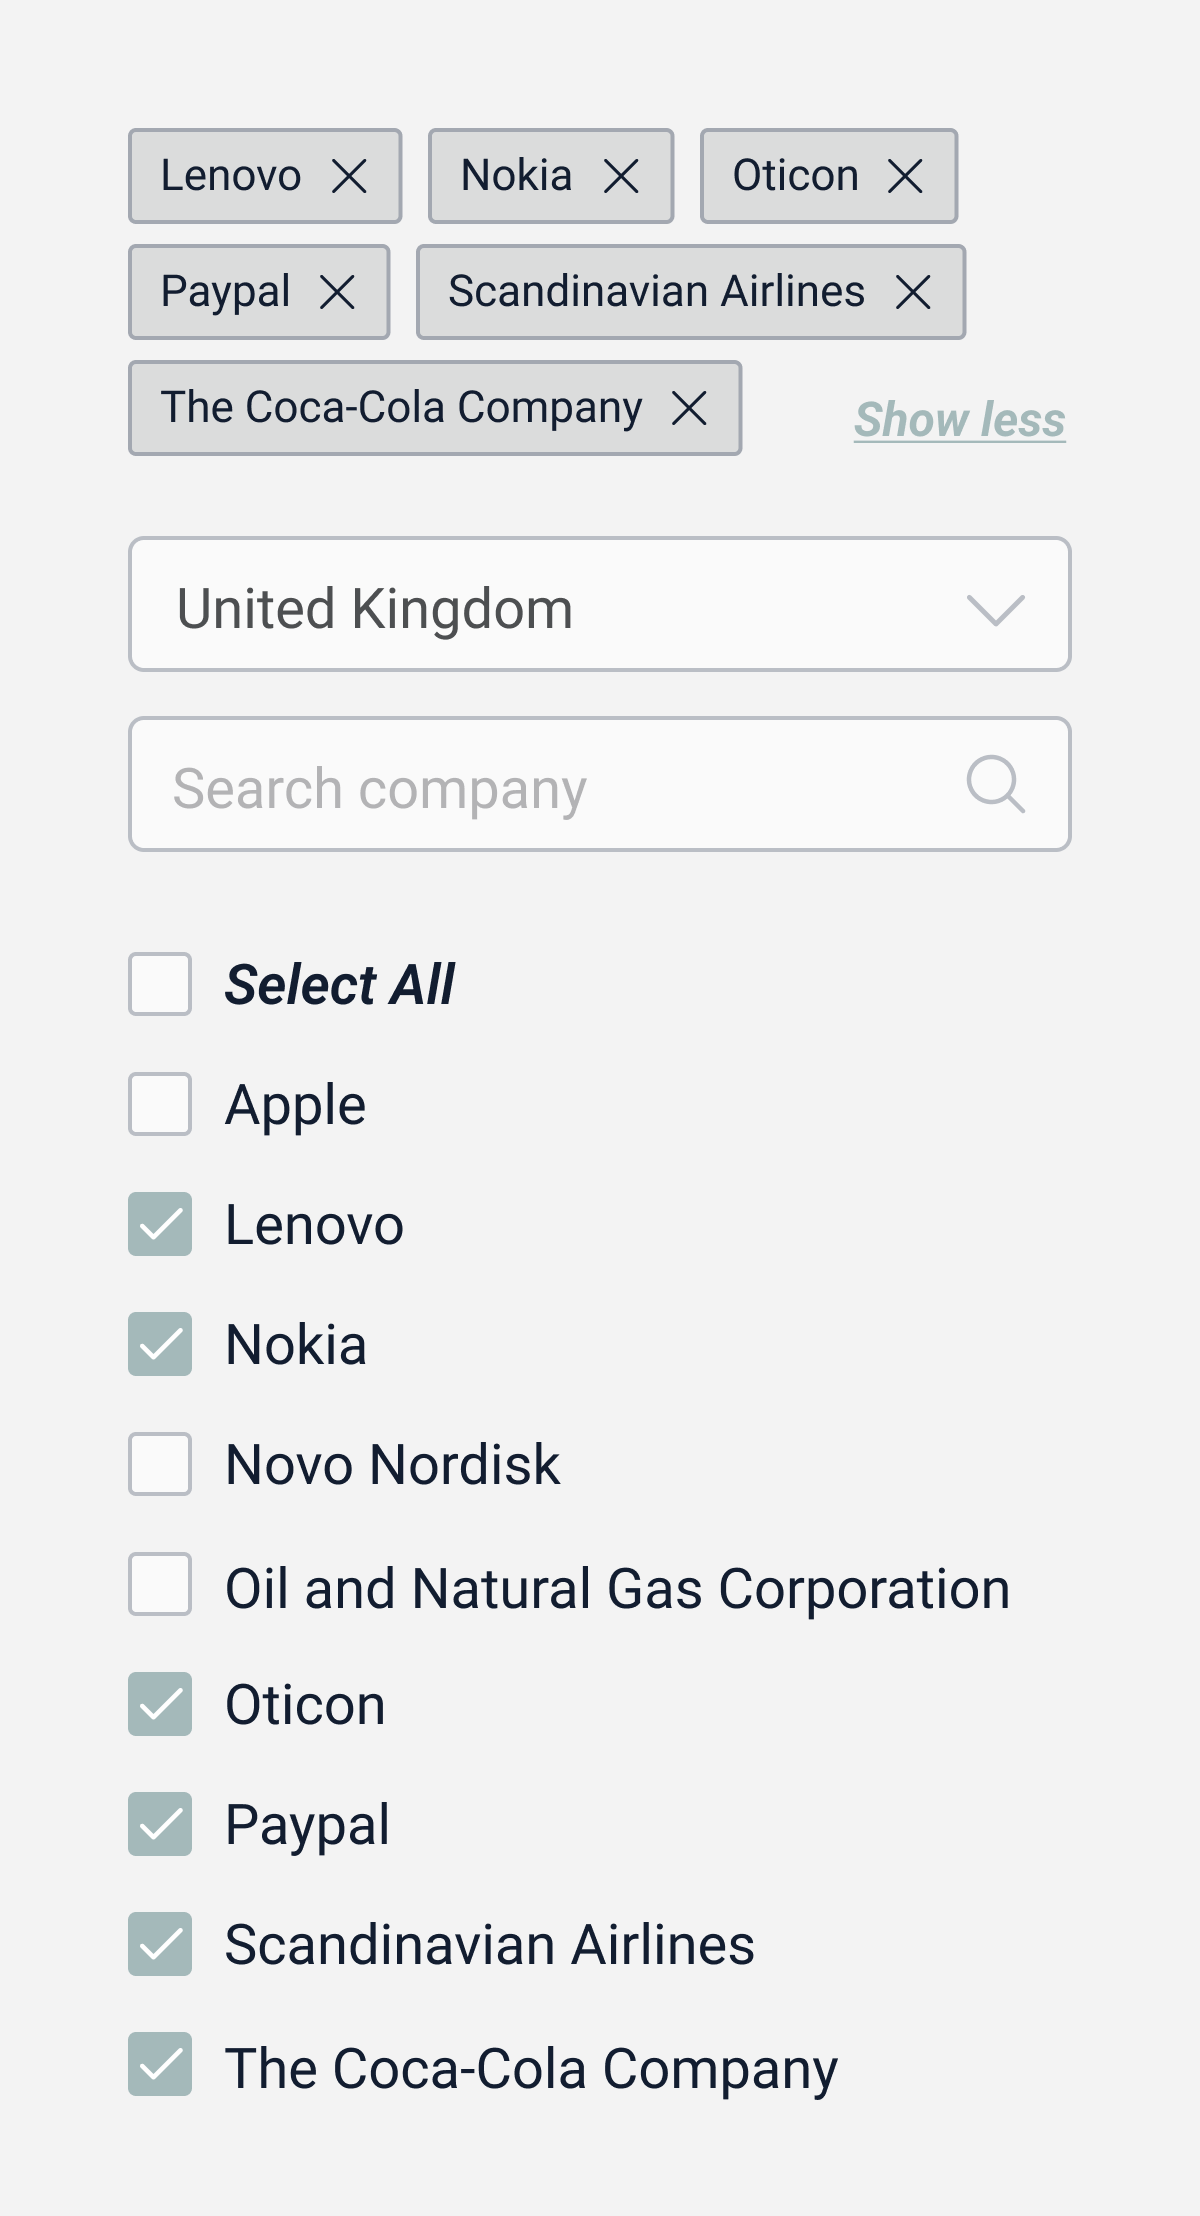Click the dropdown chevron arrow icon
This screenshot has height=2216, width=1200.
996,609
